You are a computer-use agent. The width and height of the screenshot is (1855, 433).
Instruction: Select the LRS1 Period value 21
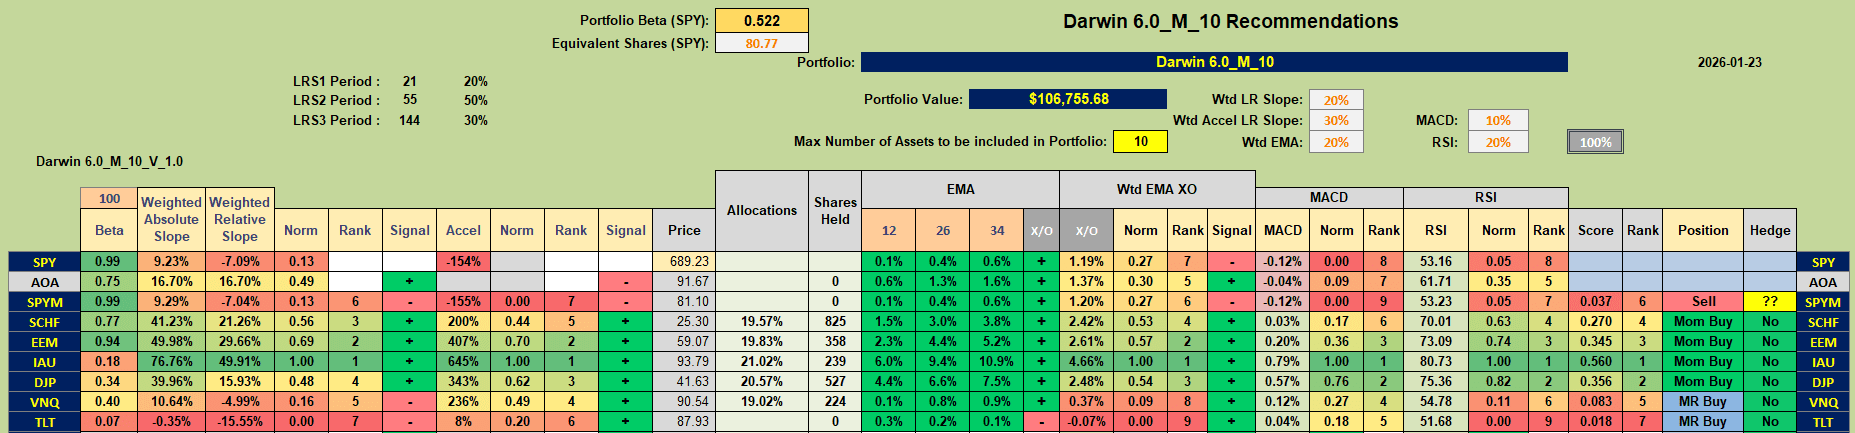tap(410, 81)
